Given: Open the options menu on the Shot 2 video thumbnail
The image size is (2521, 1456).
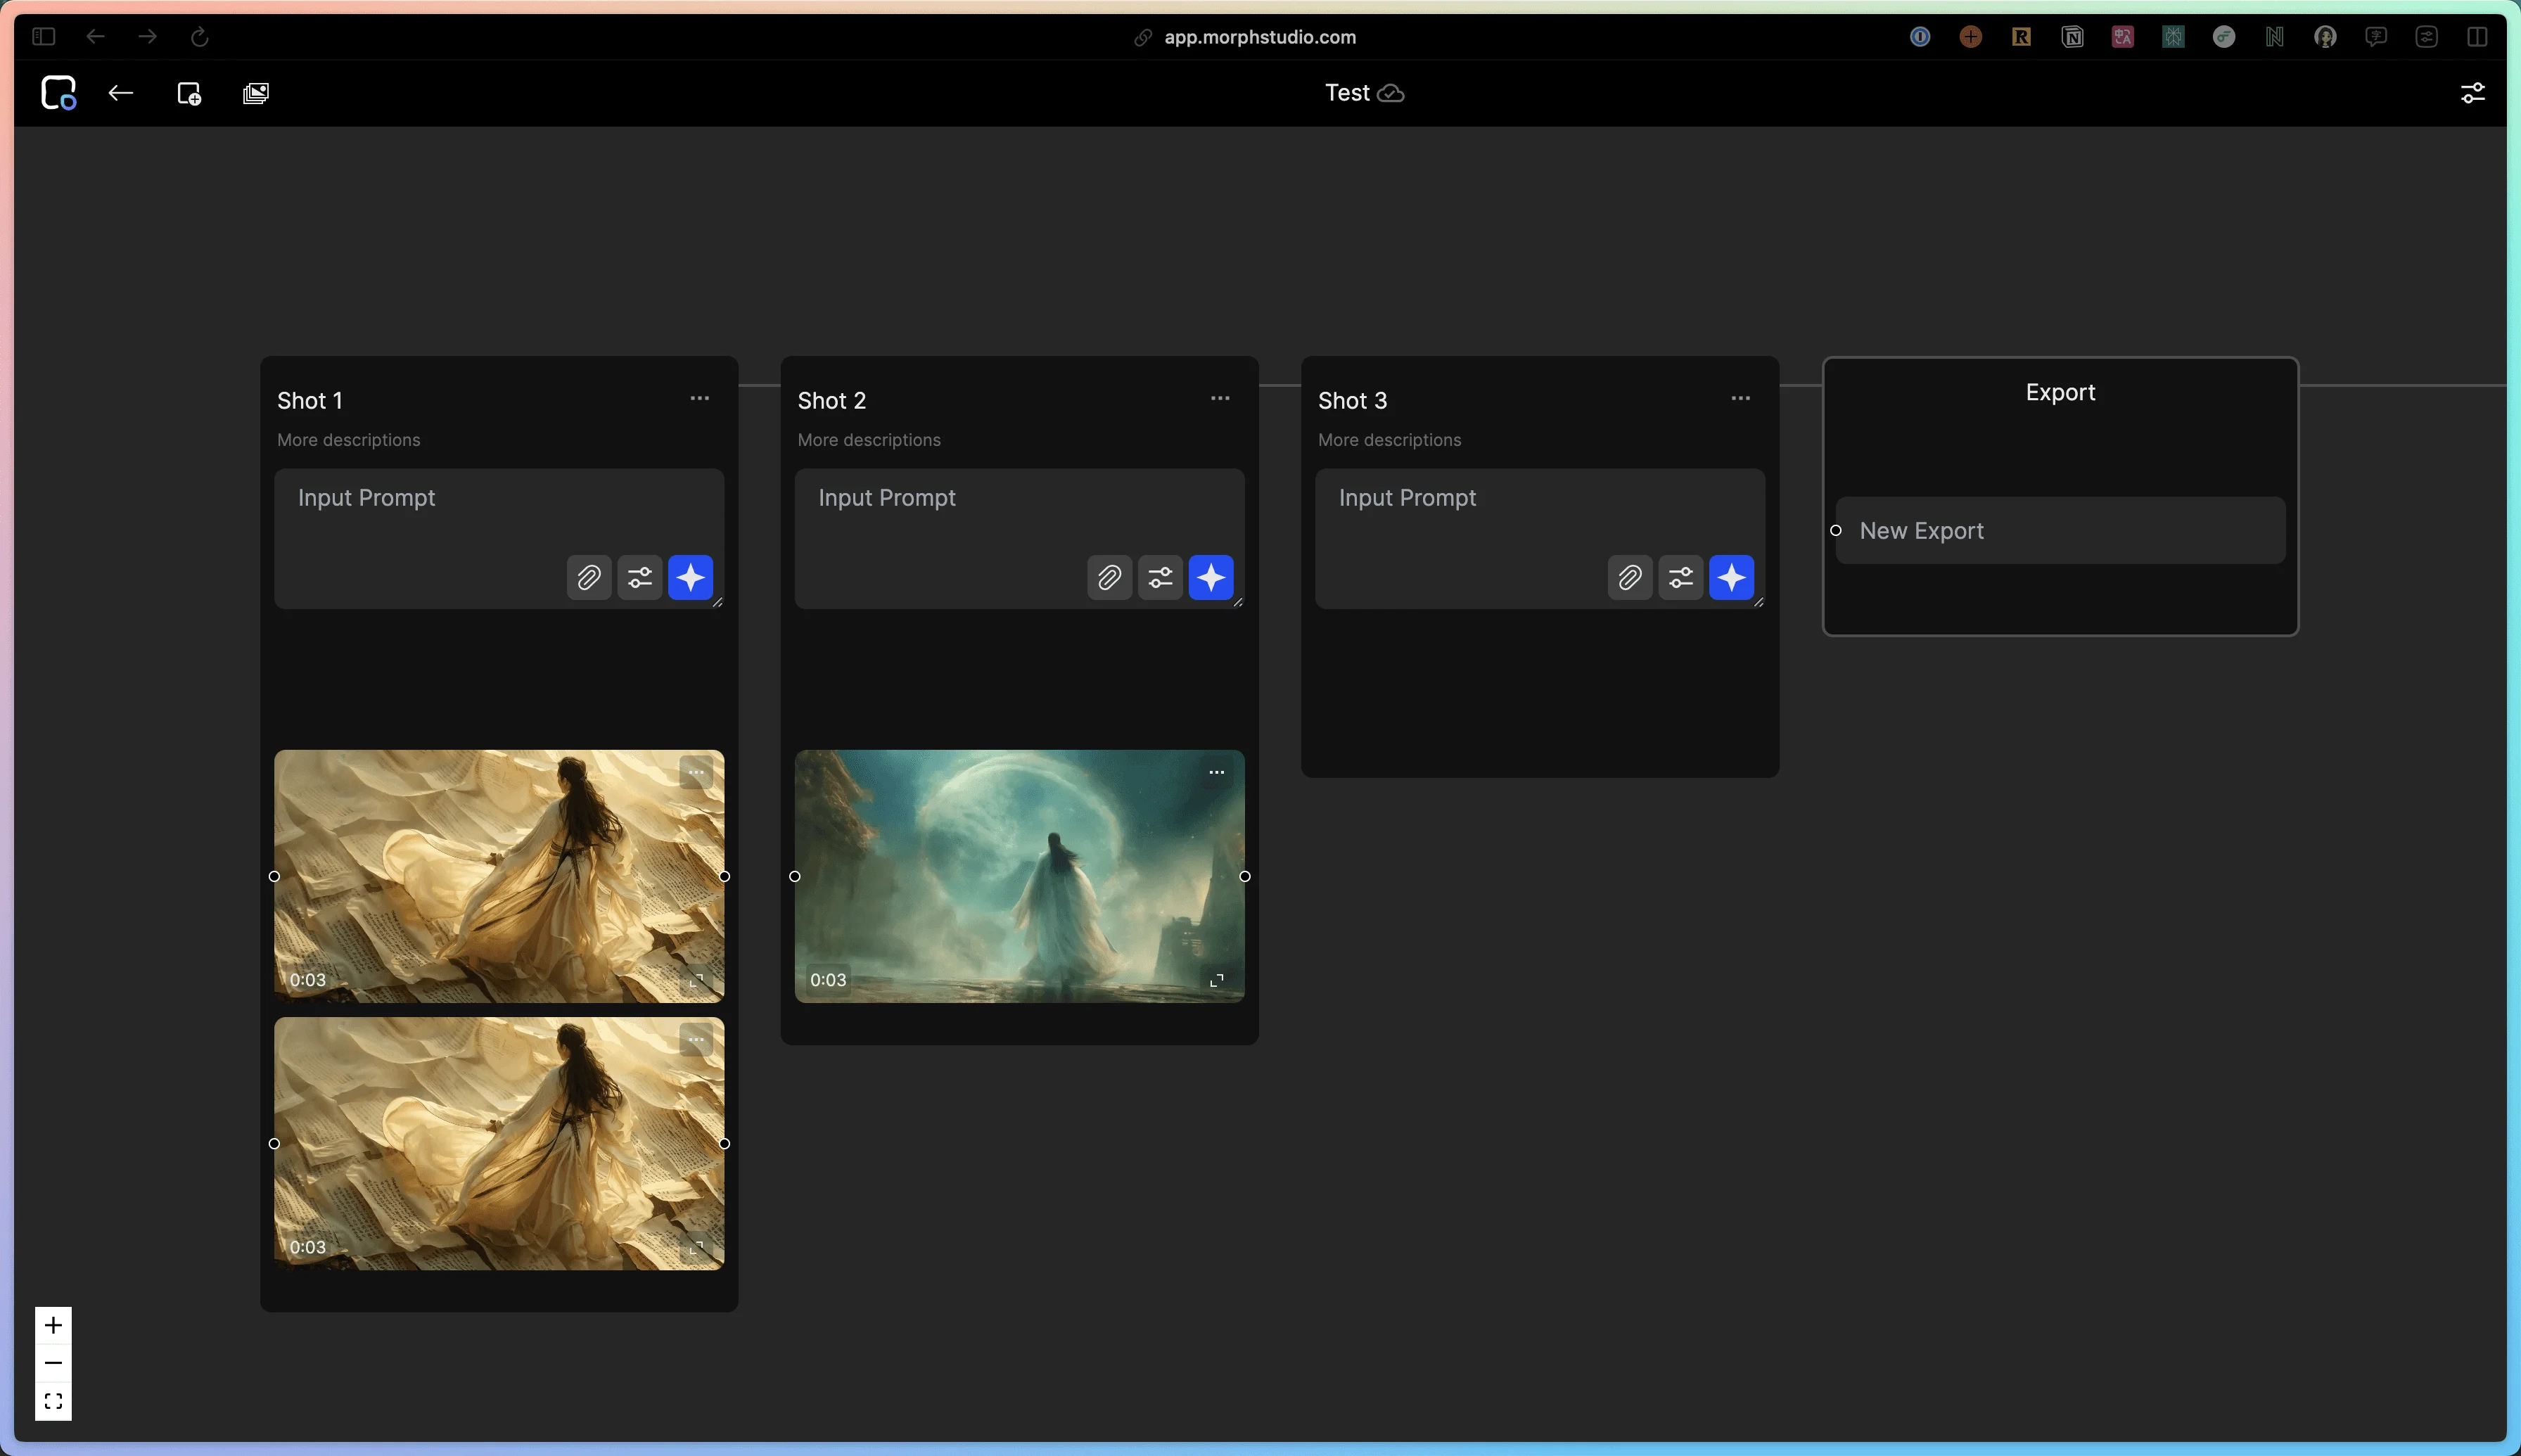Looking at the screenshot, I should click(1216, 773).
